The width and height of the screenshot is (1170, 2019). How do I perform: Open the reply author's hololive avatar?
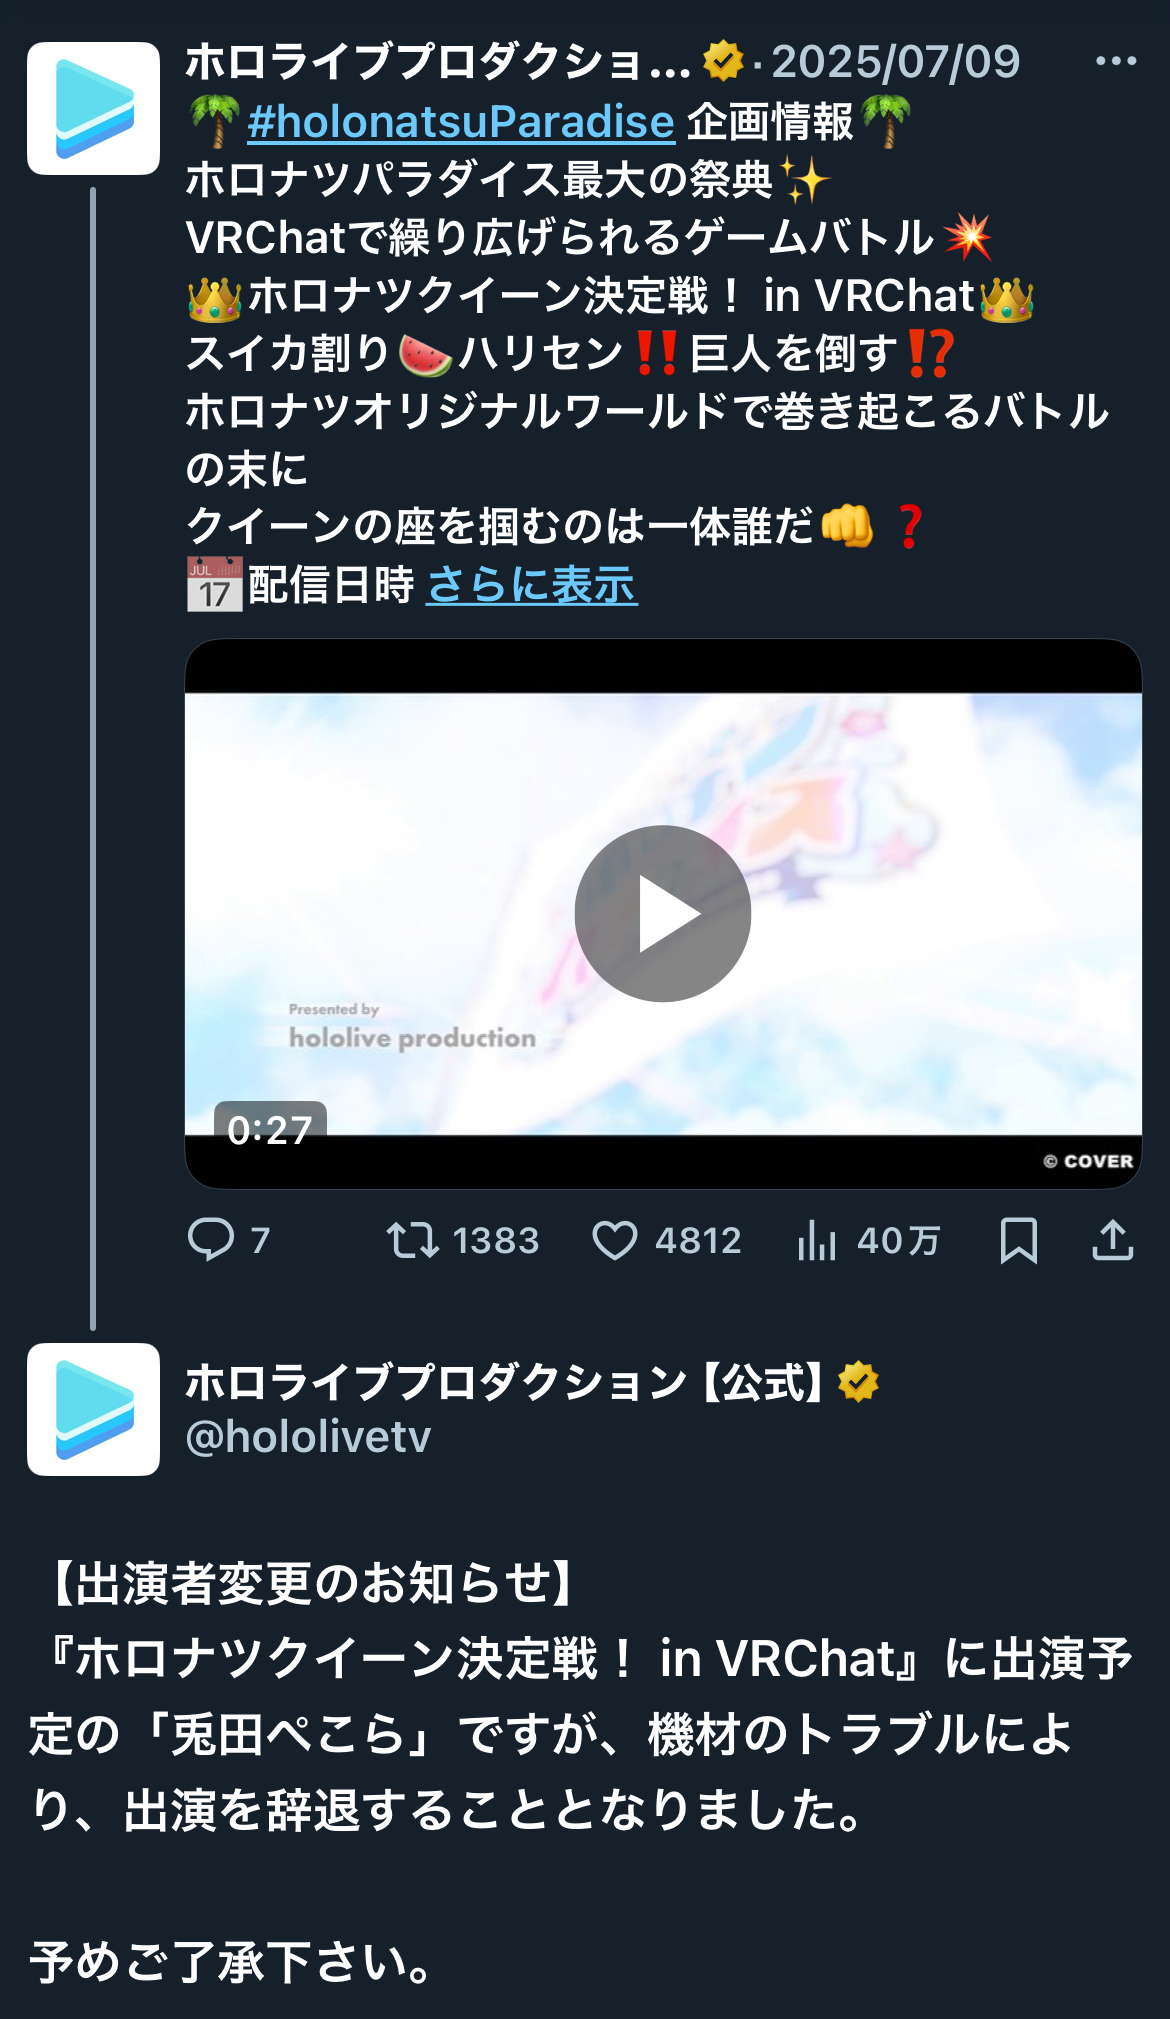(x=93, y=1409)
